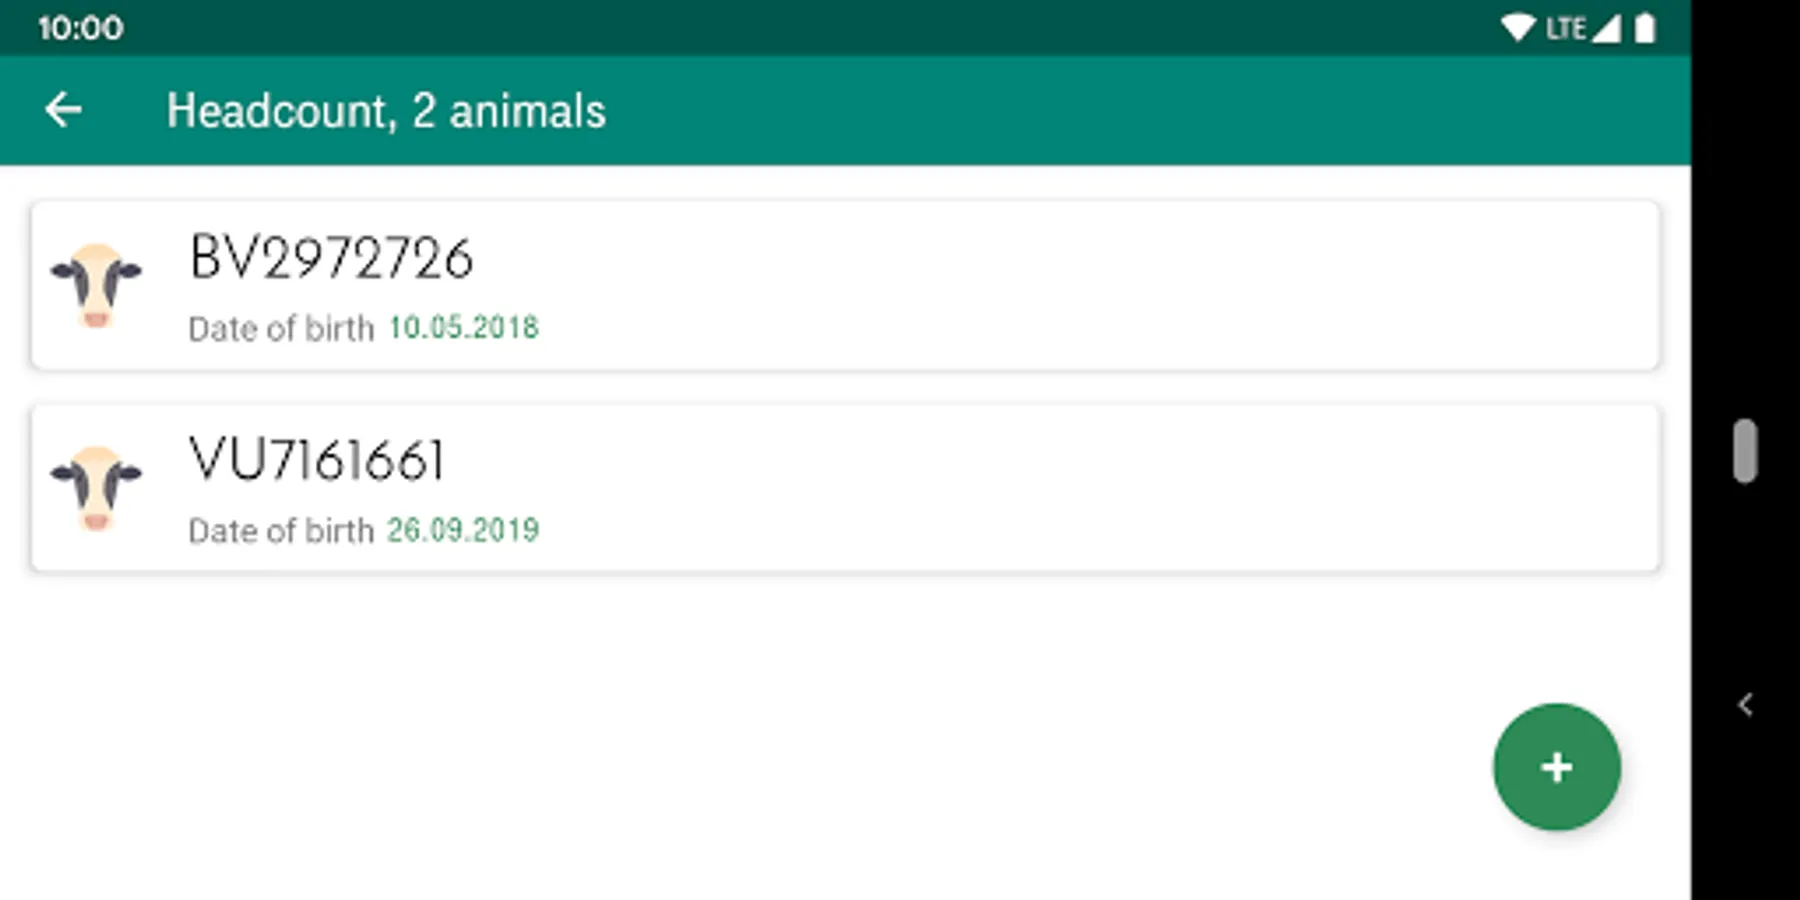The width and height of the screenshot is (1800, 900).
Task: Click cow icon beside VU7161661
Action: pyautogui.click(x=96, y=488)
